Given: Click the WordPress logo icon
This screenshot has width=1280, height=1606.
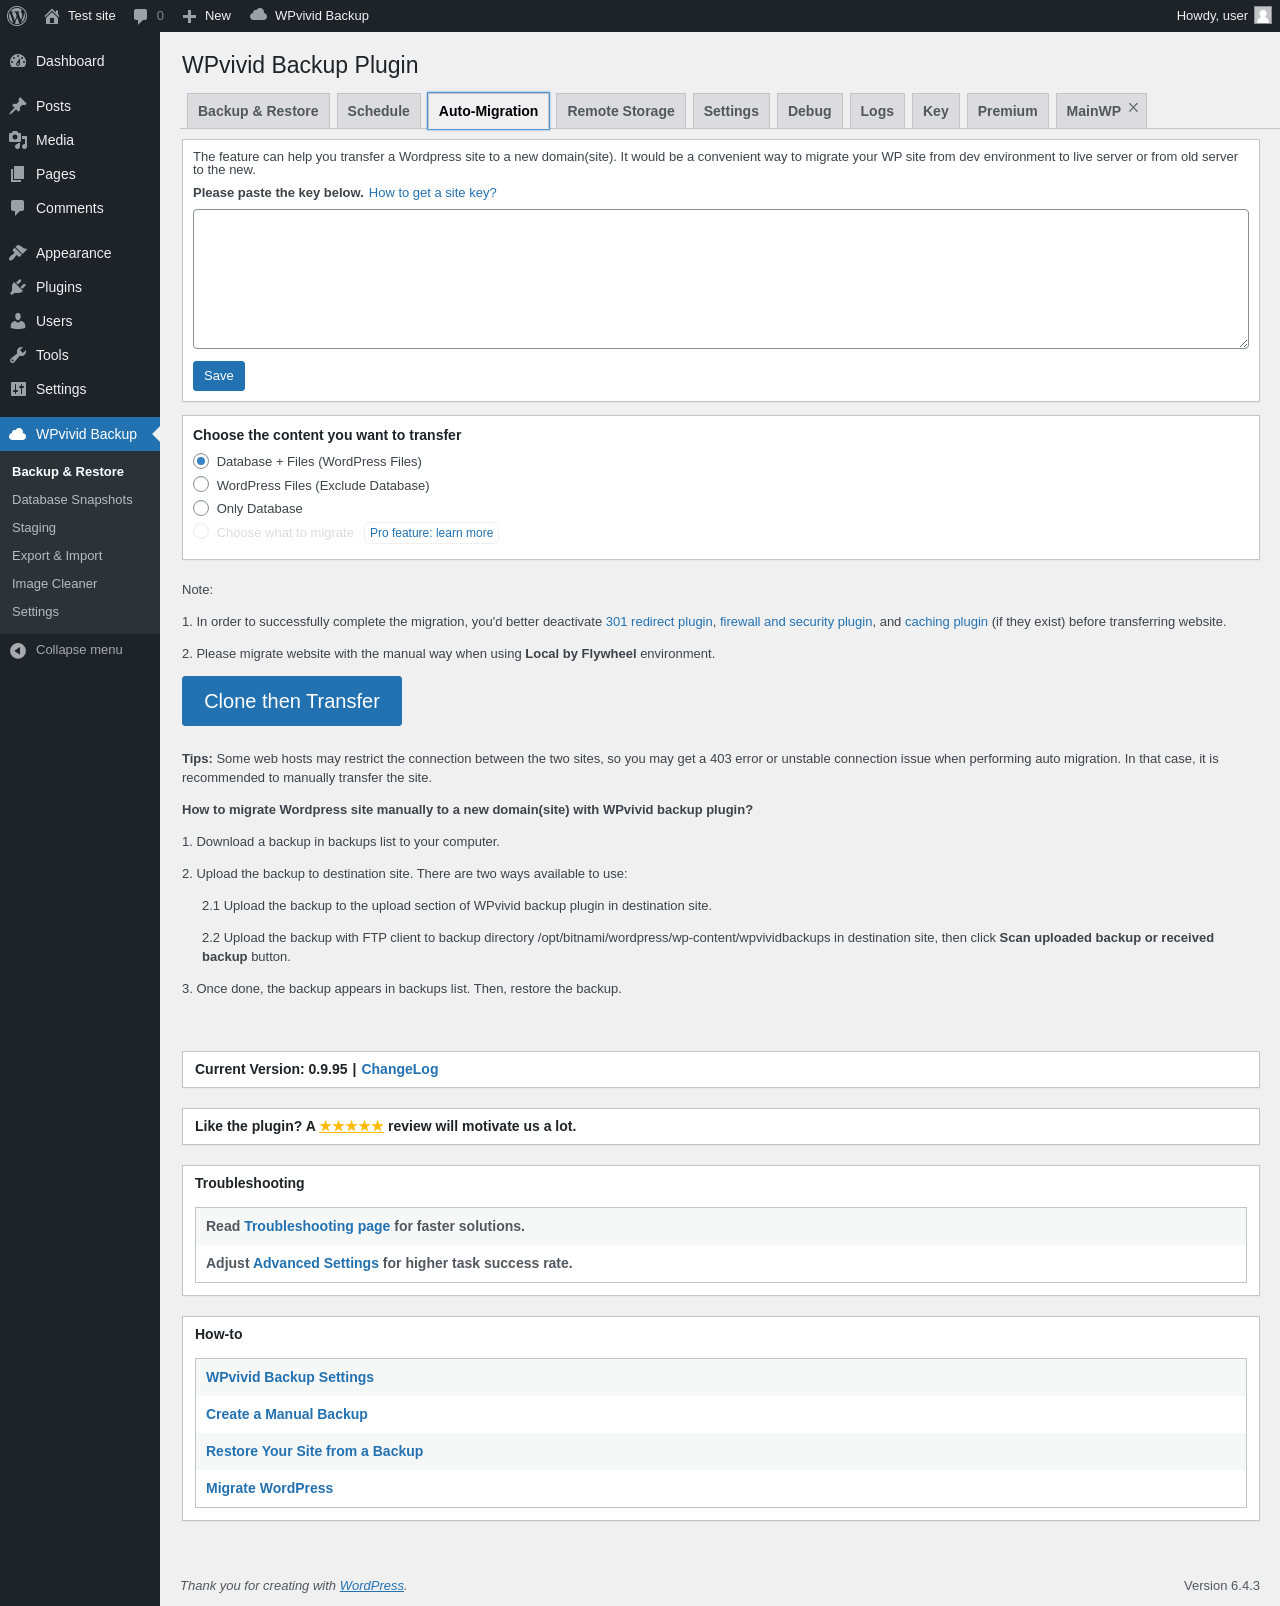Looking at the screenshot, I should [x=17, y=16].
